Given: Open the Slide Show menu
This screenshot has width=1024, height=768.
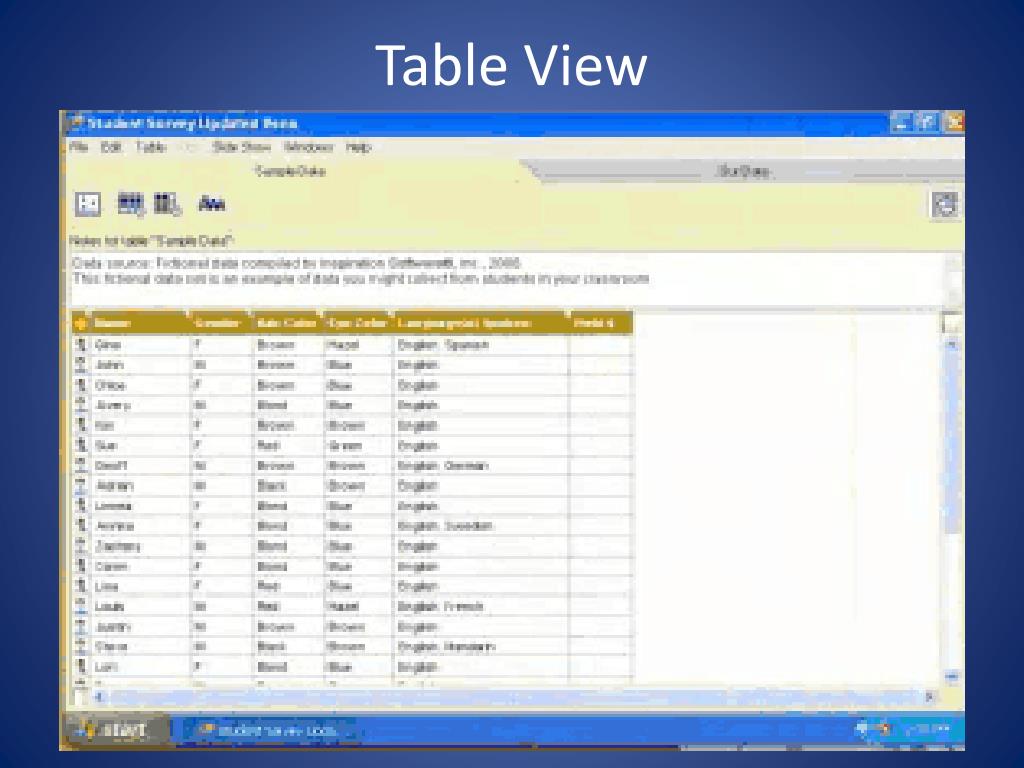Looking at the screenshot, I should pos(241,147).
